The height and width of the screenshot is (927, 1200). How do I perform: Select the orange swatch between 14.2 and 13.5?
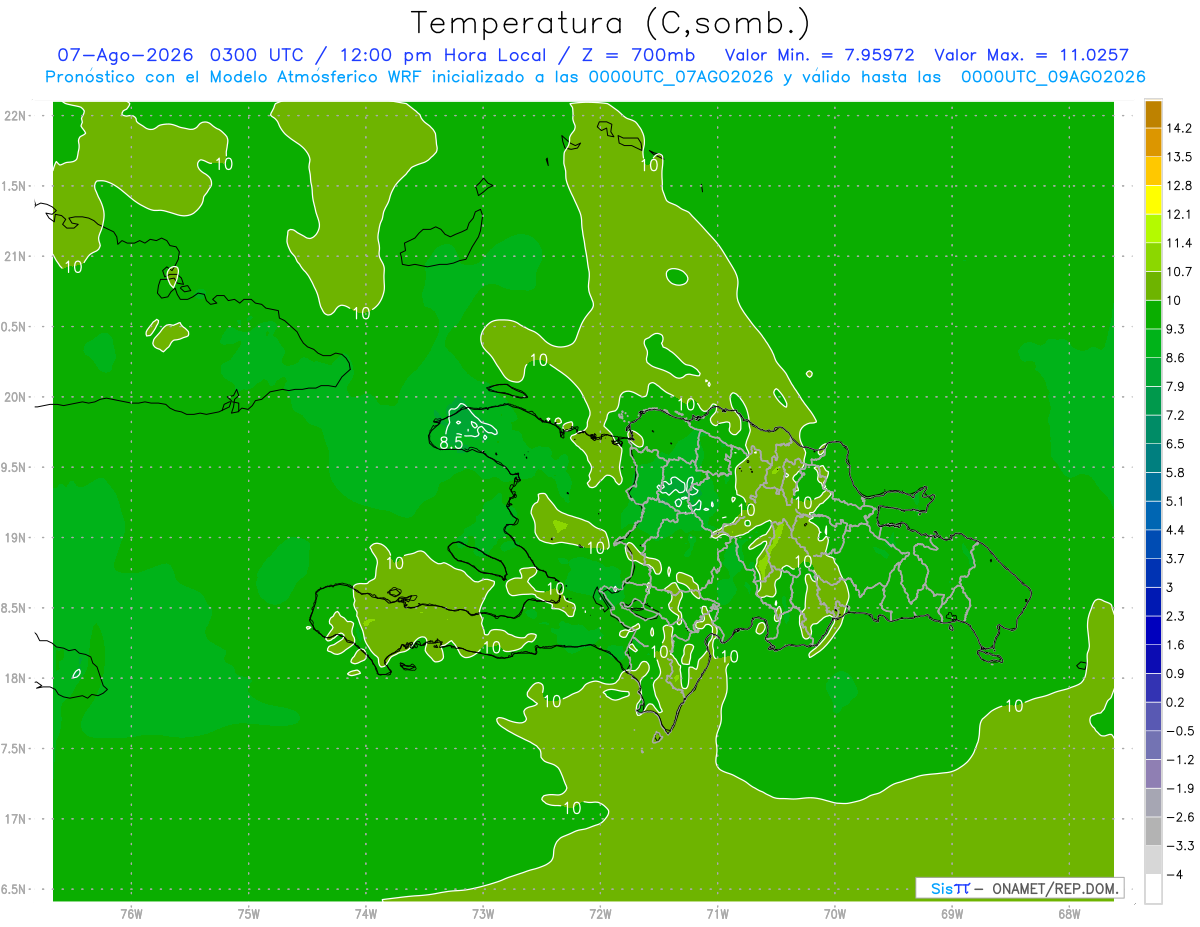(1153, 142)
